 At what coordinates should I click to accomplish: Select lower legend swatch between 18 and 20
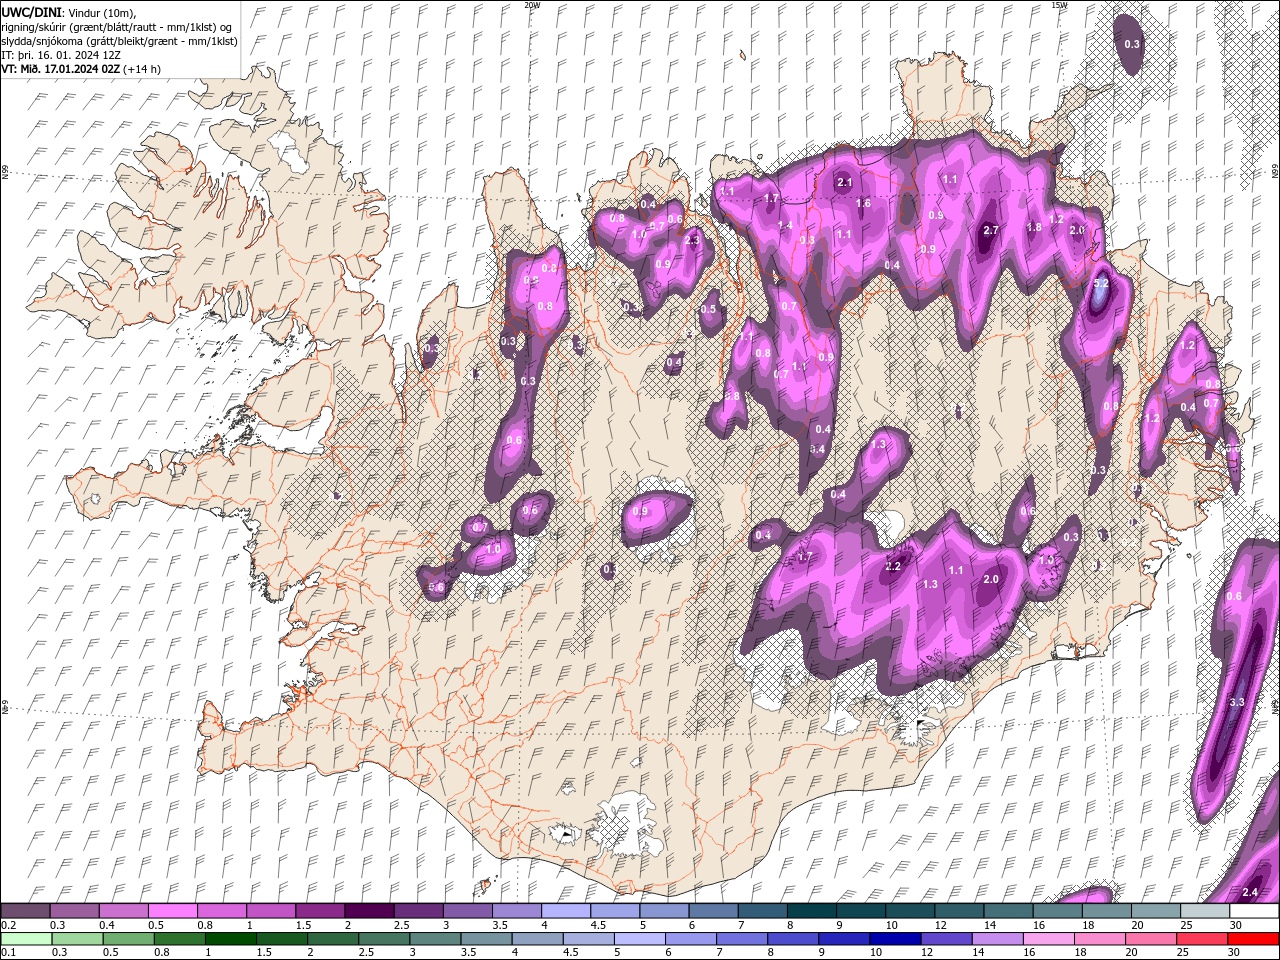[x=1098, y=938]
